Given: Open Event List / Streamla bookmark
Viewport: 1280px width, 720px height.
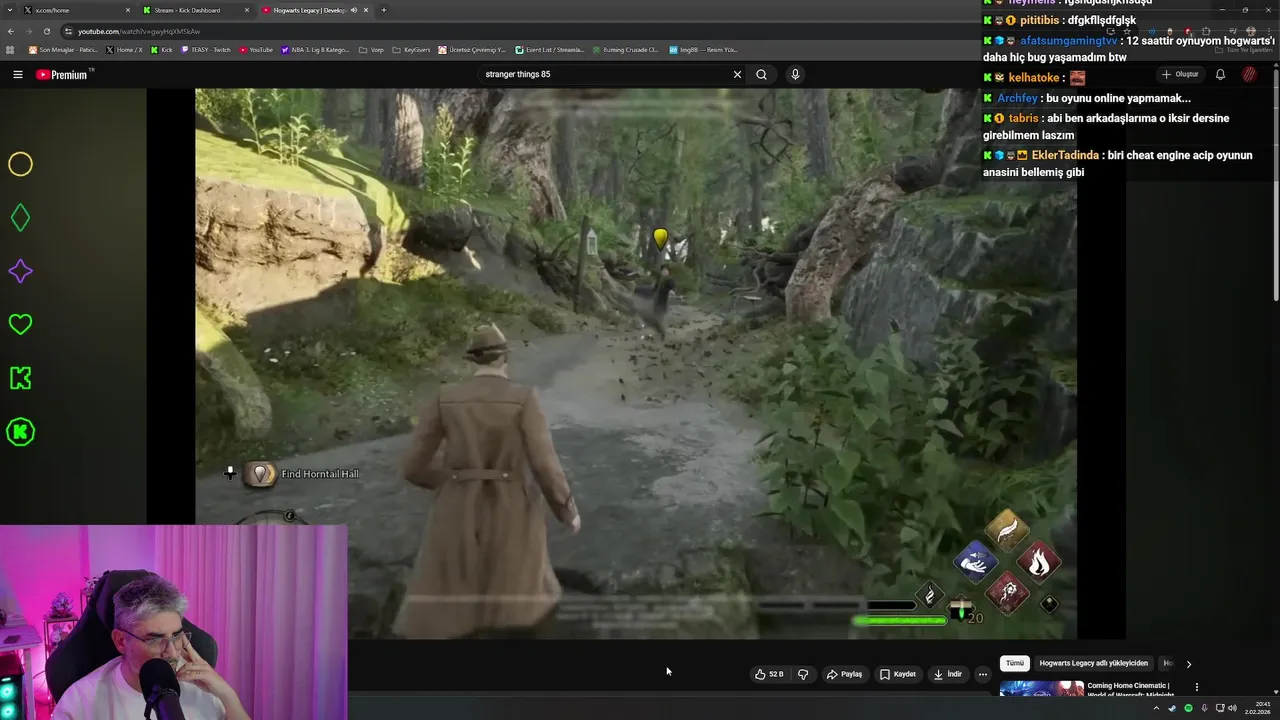Looking at the screenshot, I should (550, 49).
